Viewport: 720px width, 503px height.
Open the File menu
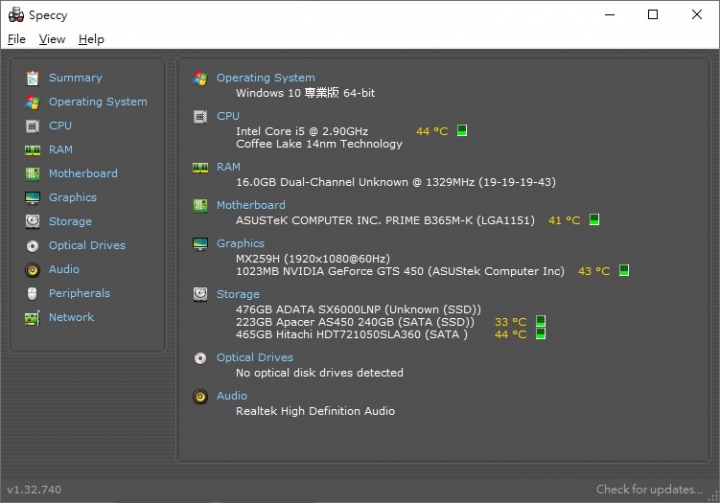tap(17, 39)
